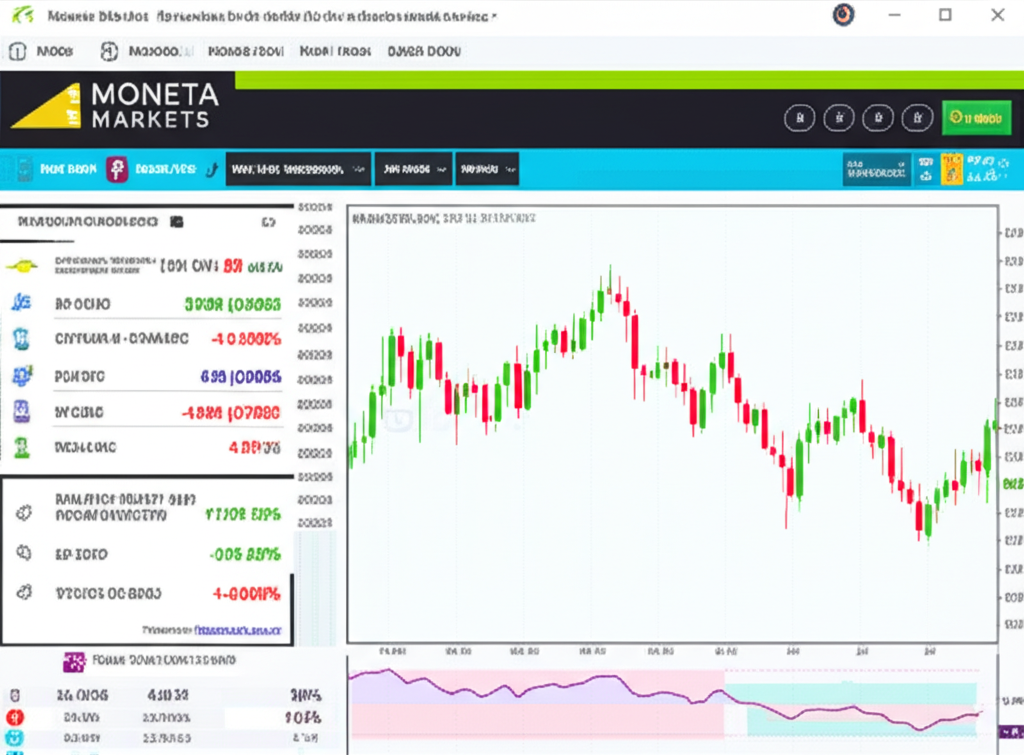Open the rightmost dark dropdown in the cyan toolbar
The width and height of the screenshot is (1024, 755).
(487, 169)
